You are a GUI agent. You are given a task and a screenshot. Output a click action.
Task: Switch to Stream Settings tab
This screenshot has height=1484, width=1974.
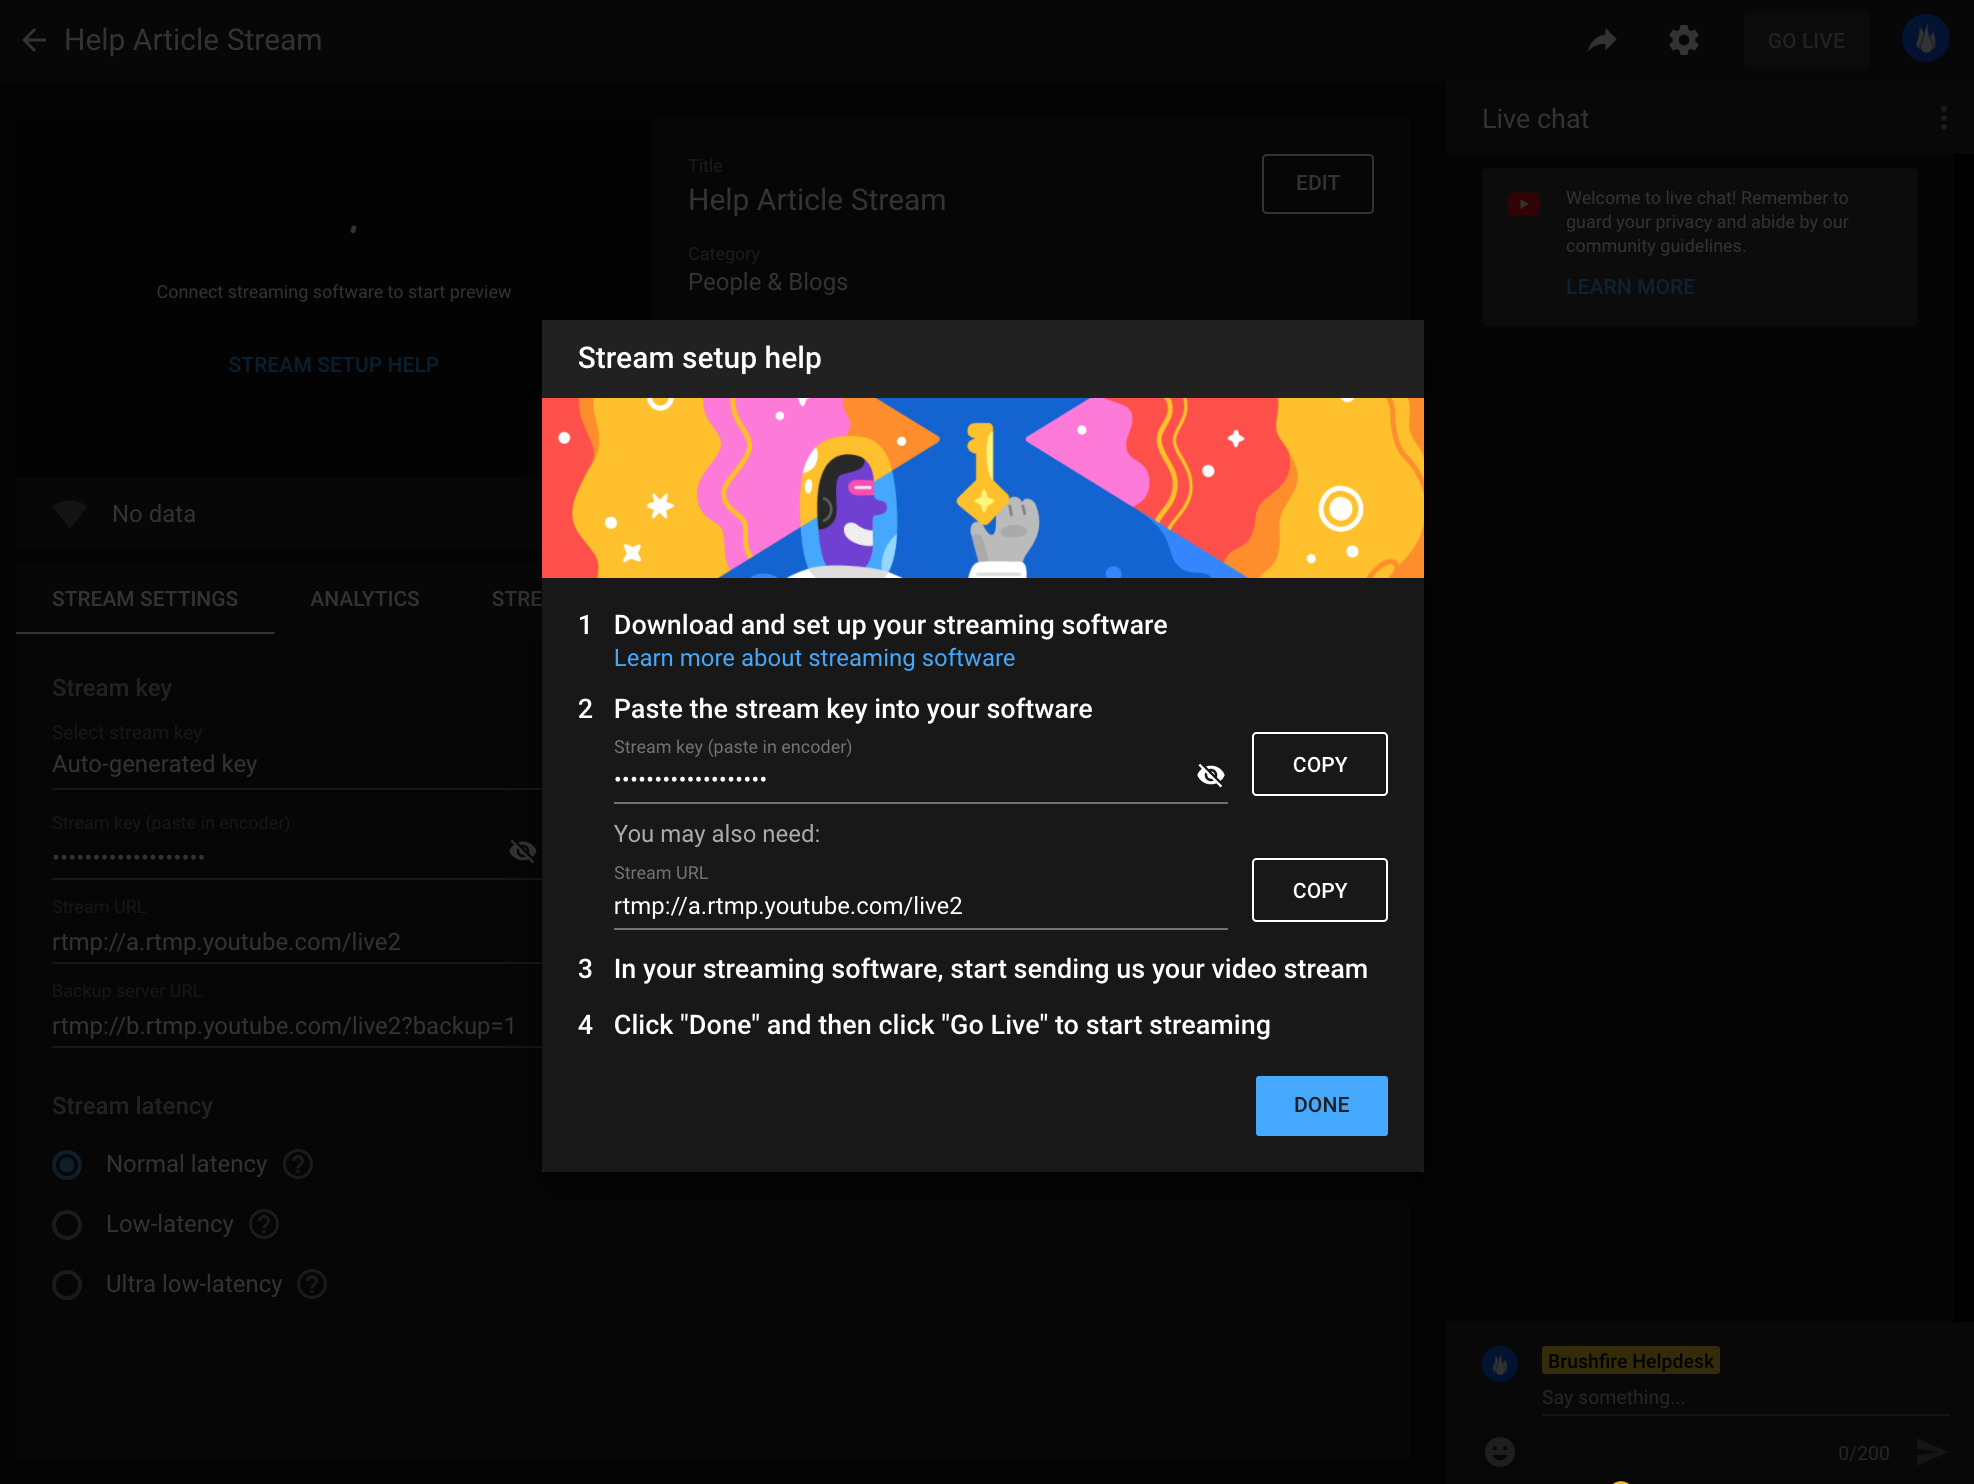pyautogui.click(x=145, y=599)
